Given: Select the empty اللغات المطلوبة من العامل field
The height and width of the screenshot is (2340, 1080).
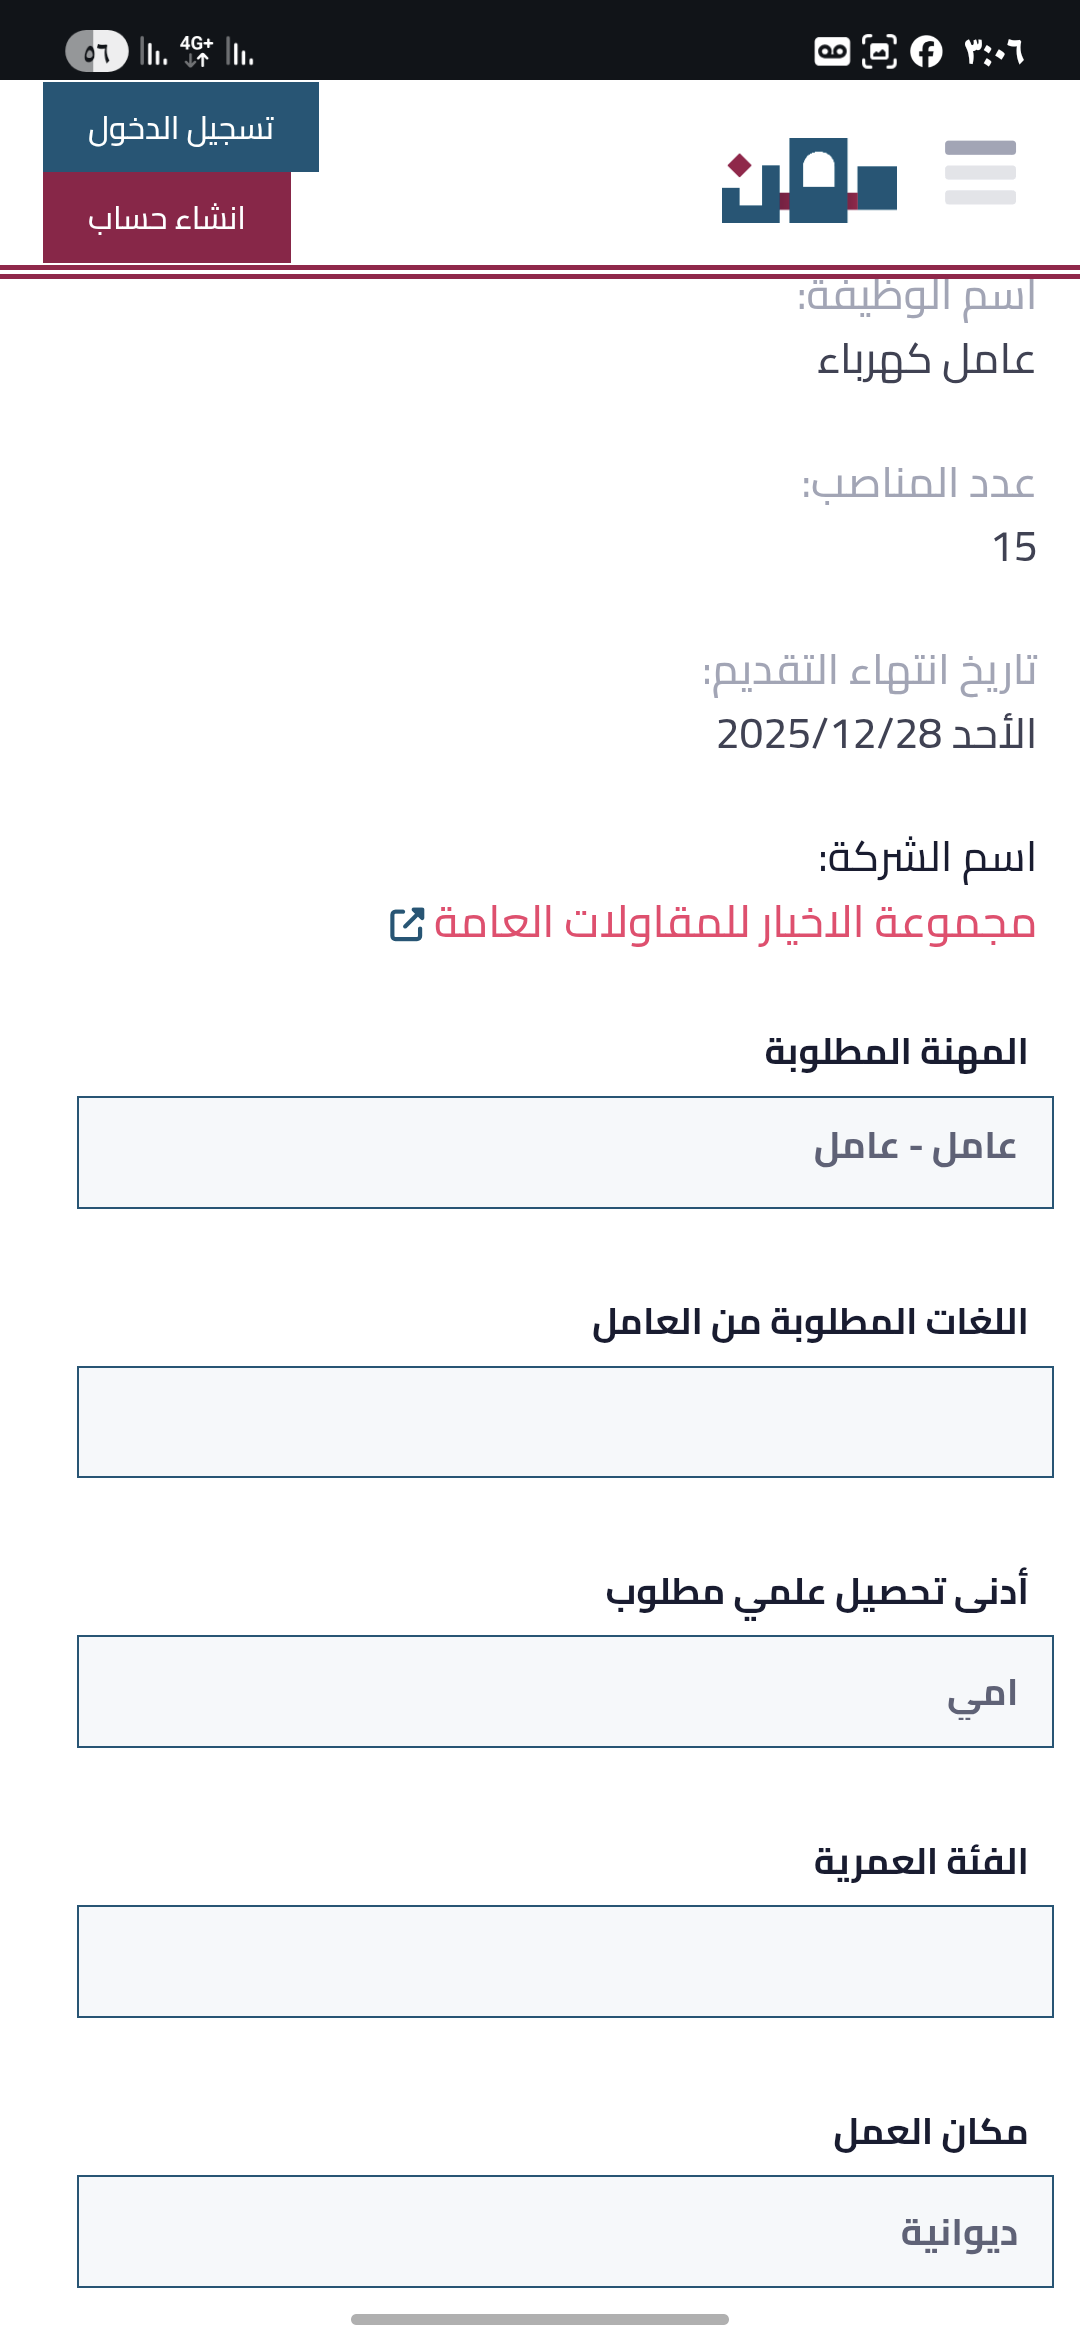Looking at the screenshot, I should coord(565,1421).
